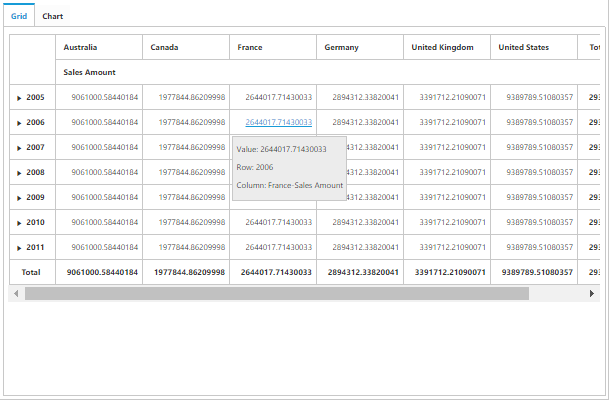609x401 pixels.
Task: Click the scrollbar right arrow
Action: point(593,294)
